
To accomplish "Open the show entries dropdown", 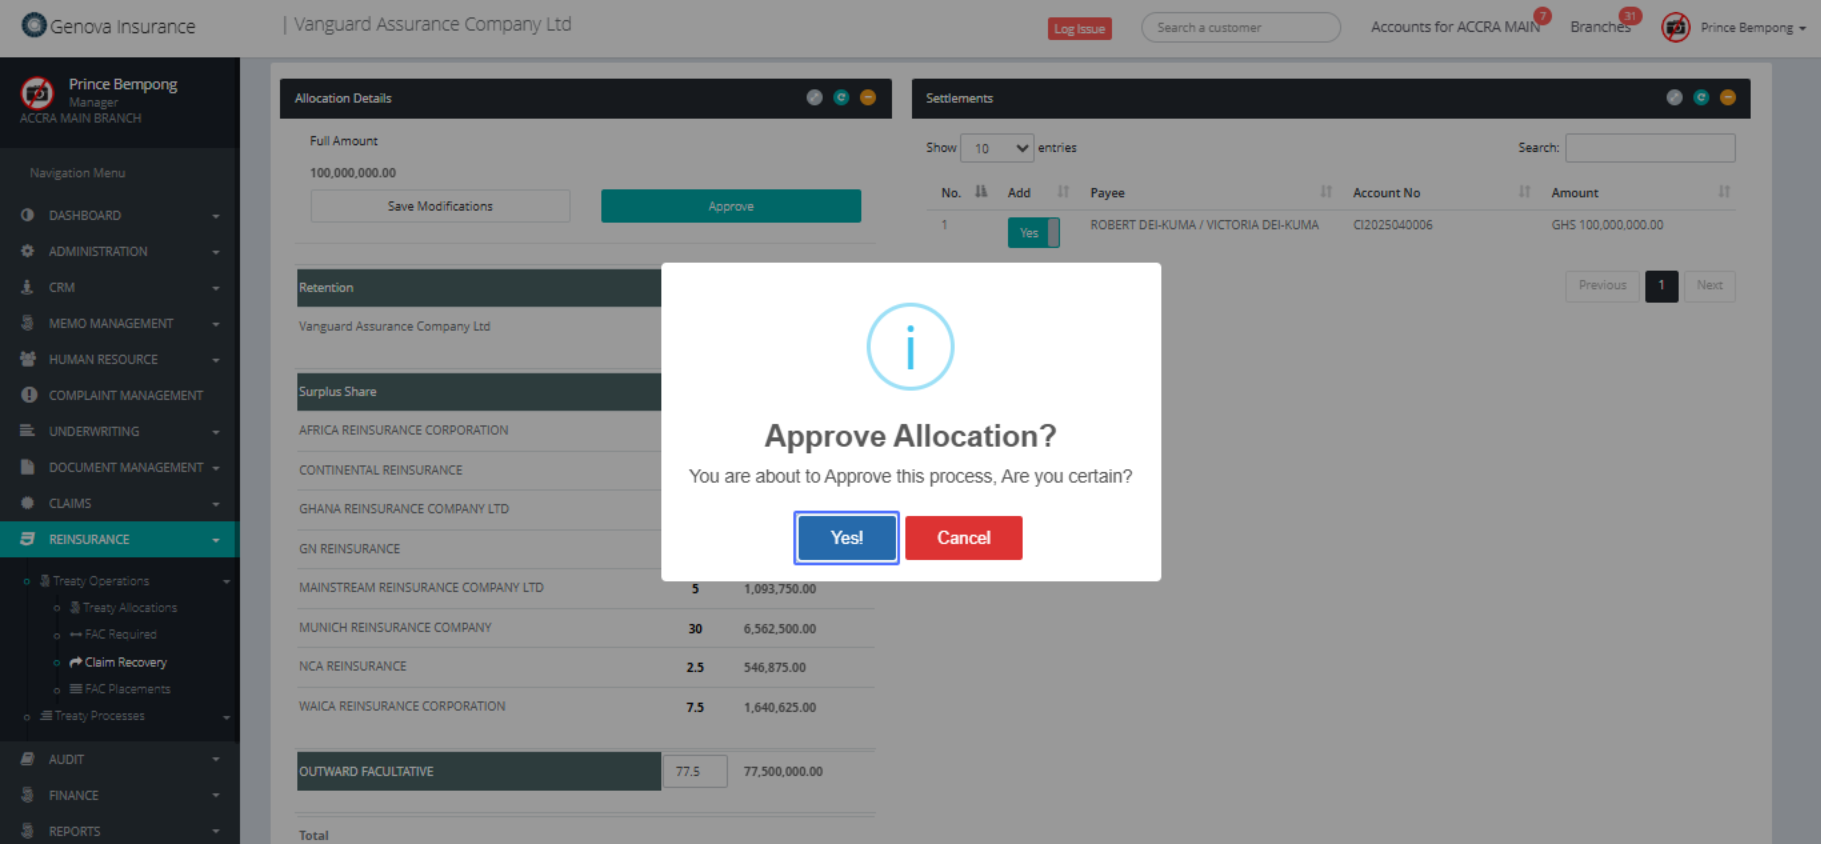I will click(997, 148).
